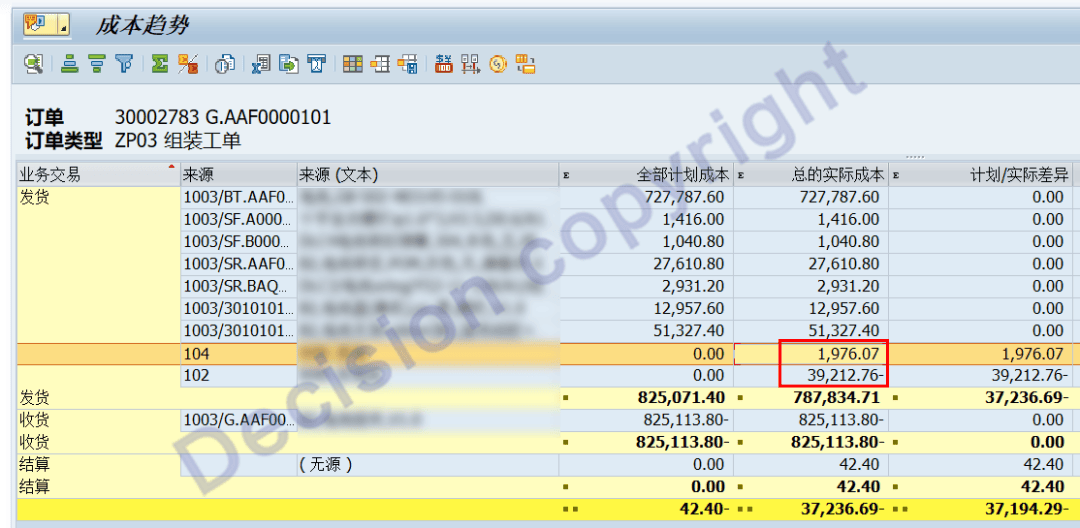Click the Subtotals icon in toolbar

(x=187, y=65)
